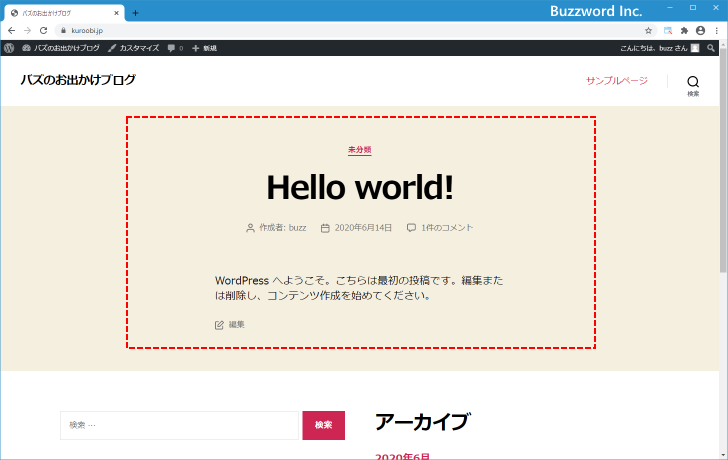Click the comment bubble icon in post meta

pos(411,228)
